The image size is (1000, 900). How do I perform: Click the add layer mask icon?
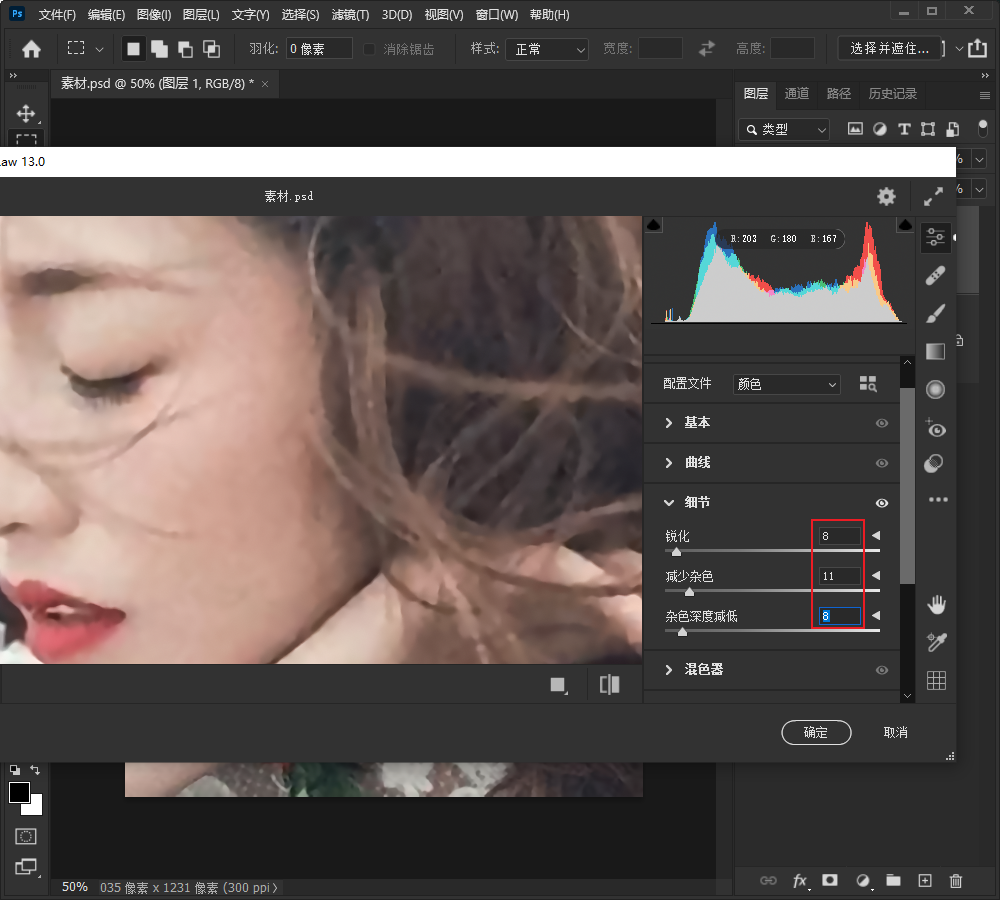click(x=830, y=881)
